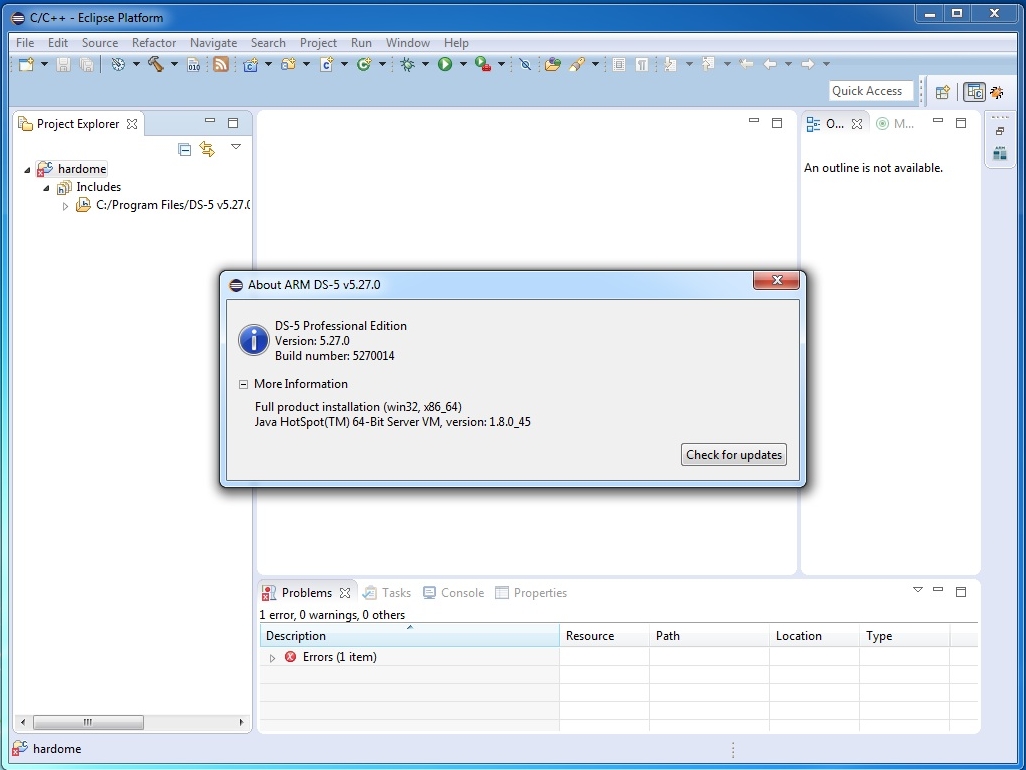The height and width of the screenshot is (770, 1026).
Task: Expand the C:/Program Files/DS-5 include folder
Action: pyautogui.click(x=65, y=206)
